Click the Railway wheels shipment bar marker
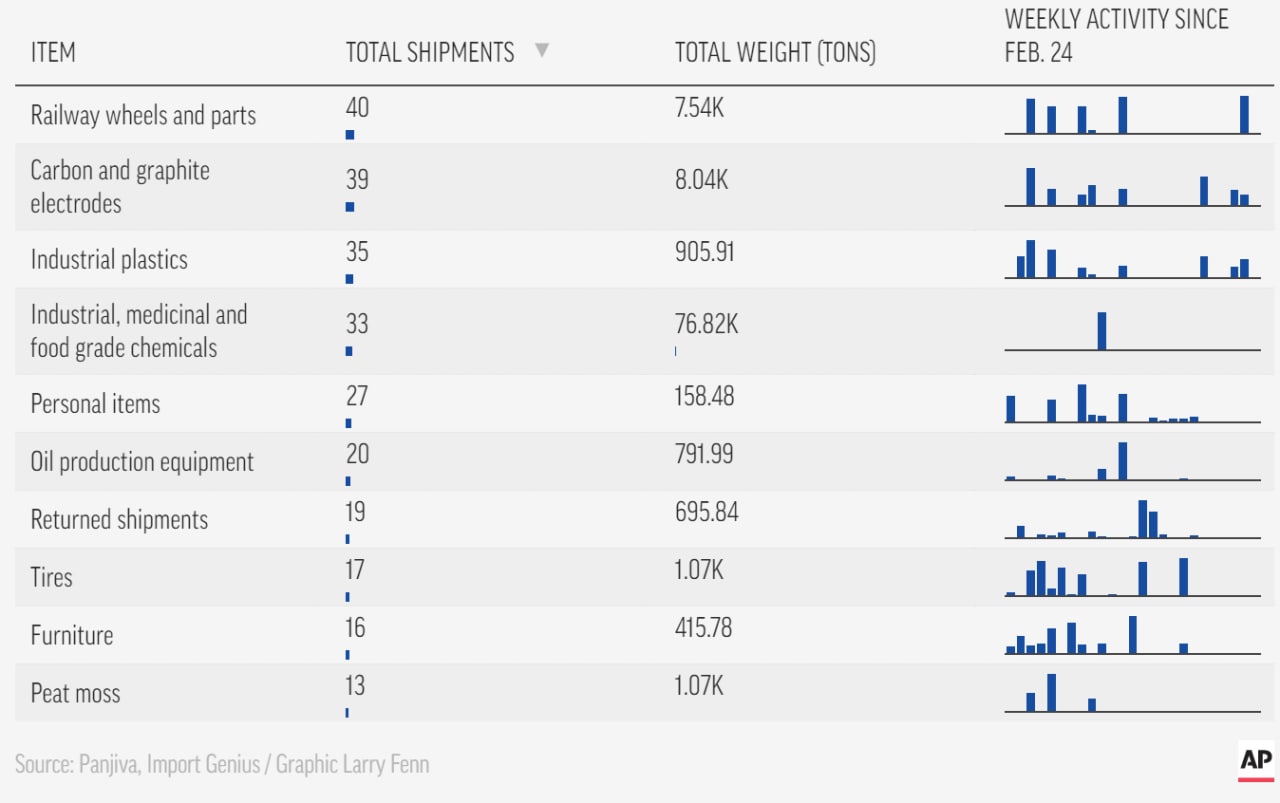 350,134
